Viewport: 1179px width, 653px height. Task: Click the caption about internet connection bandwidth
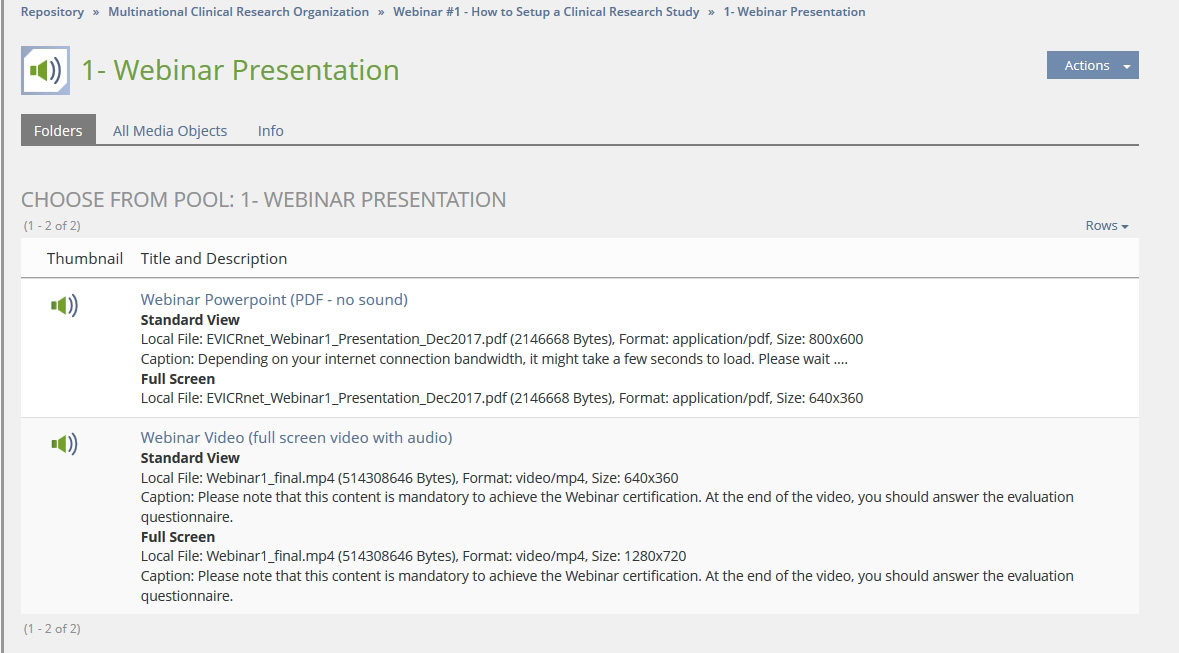coord(494,359)
